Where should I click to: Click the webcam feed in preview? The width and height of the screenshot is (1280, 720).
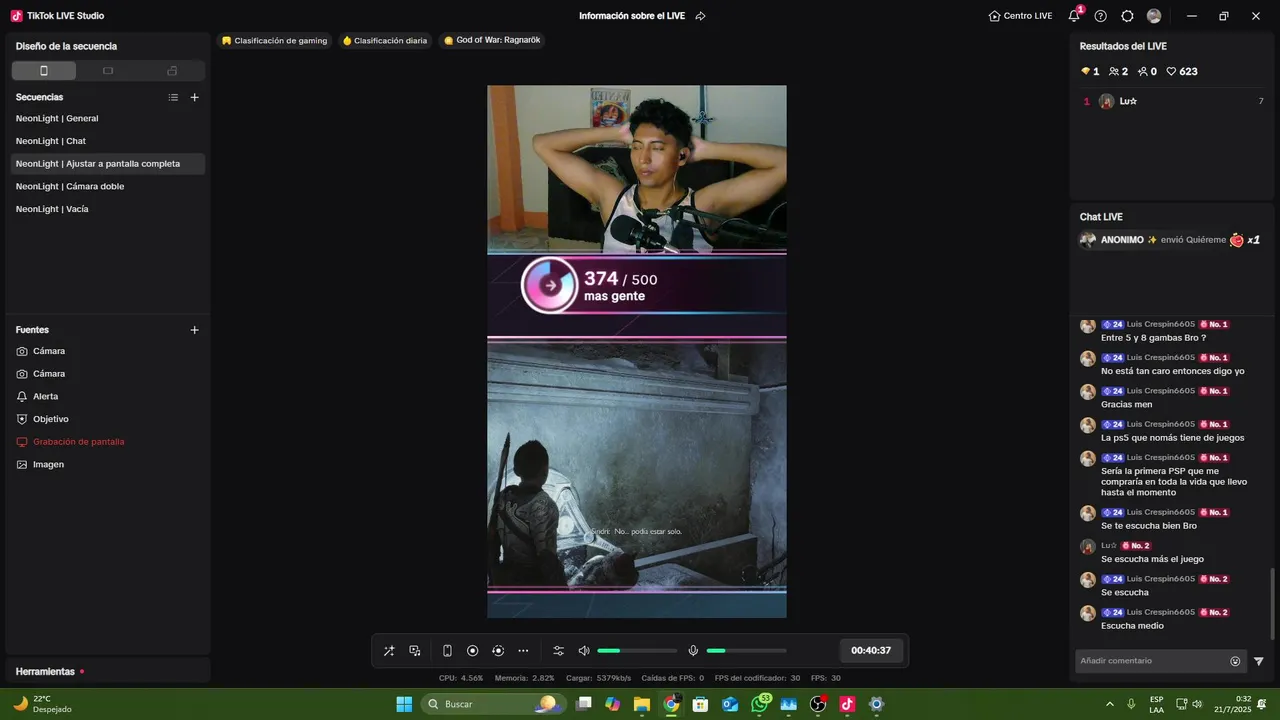tap(637, 168)
